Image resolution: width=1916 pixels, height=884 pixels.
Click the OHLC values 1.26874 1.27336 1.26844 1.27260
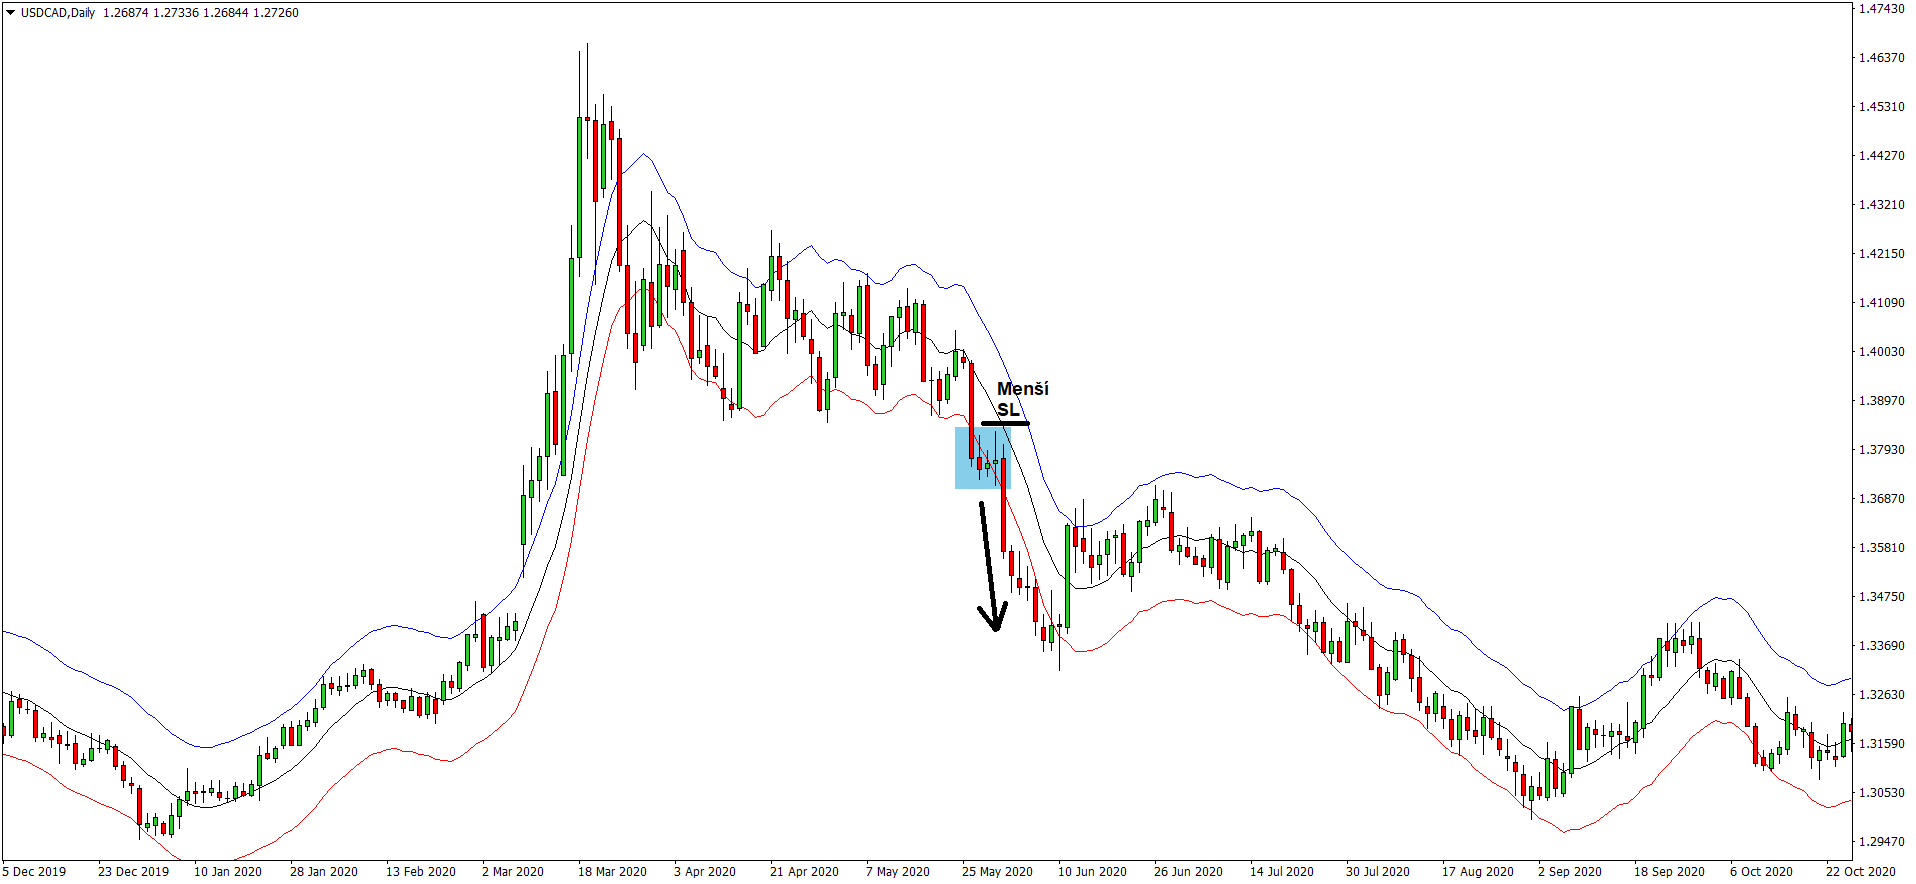[200, 13]
